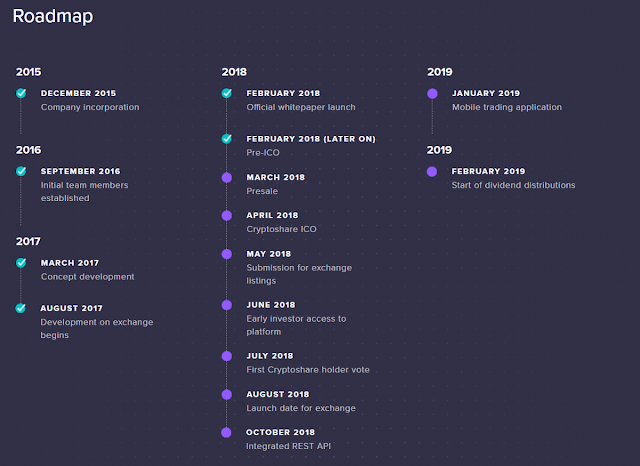The width and height of the screenshot is (640, 466).
Task: Click the January 2019 timeline dot
Action: [432, 93]
